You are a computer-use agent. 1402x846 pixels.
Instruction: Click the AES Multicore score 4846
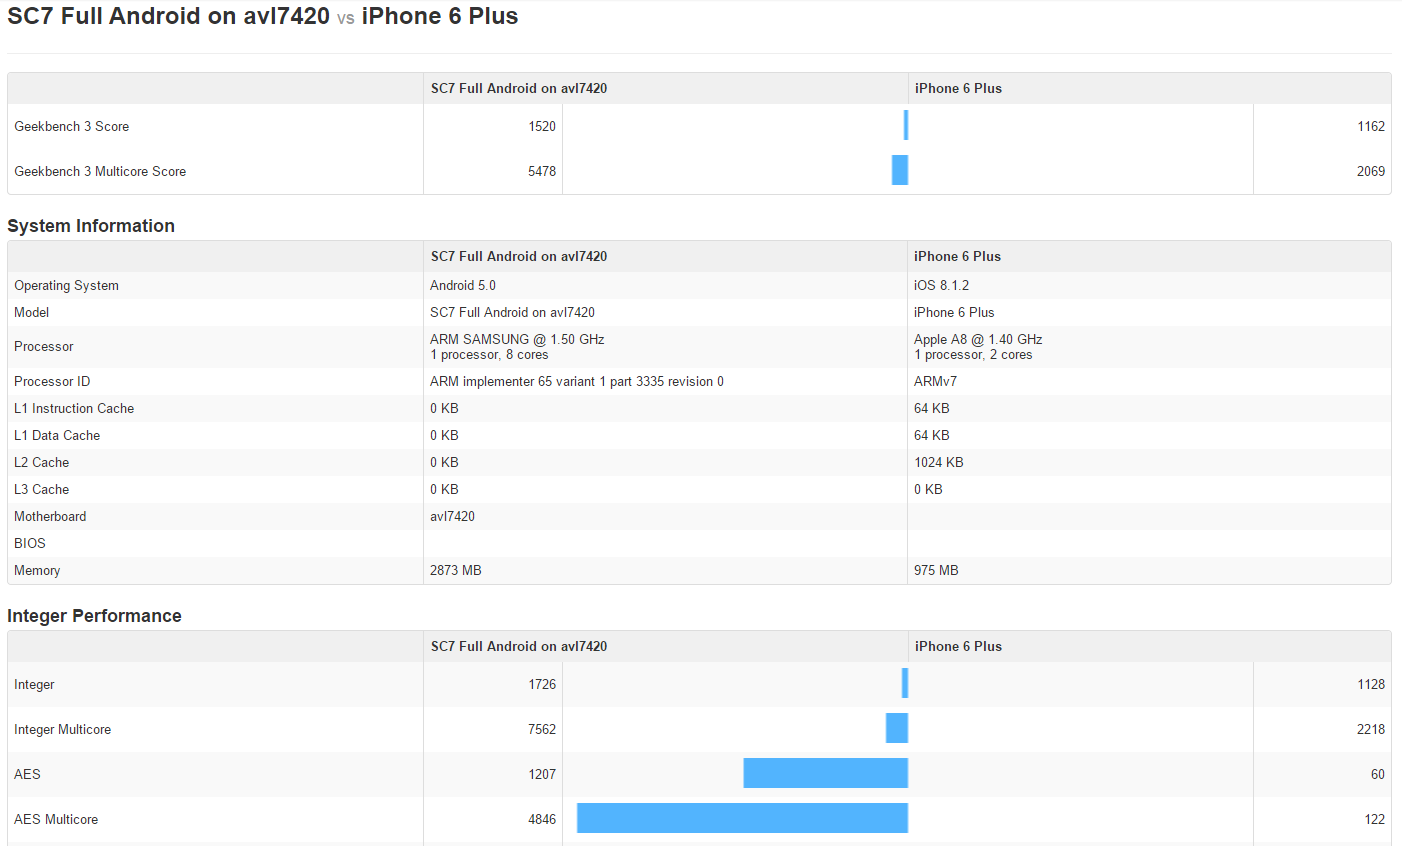click(x=542, y=819)
